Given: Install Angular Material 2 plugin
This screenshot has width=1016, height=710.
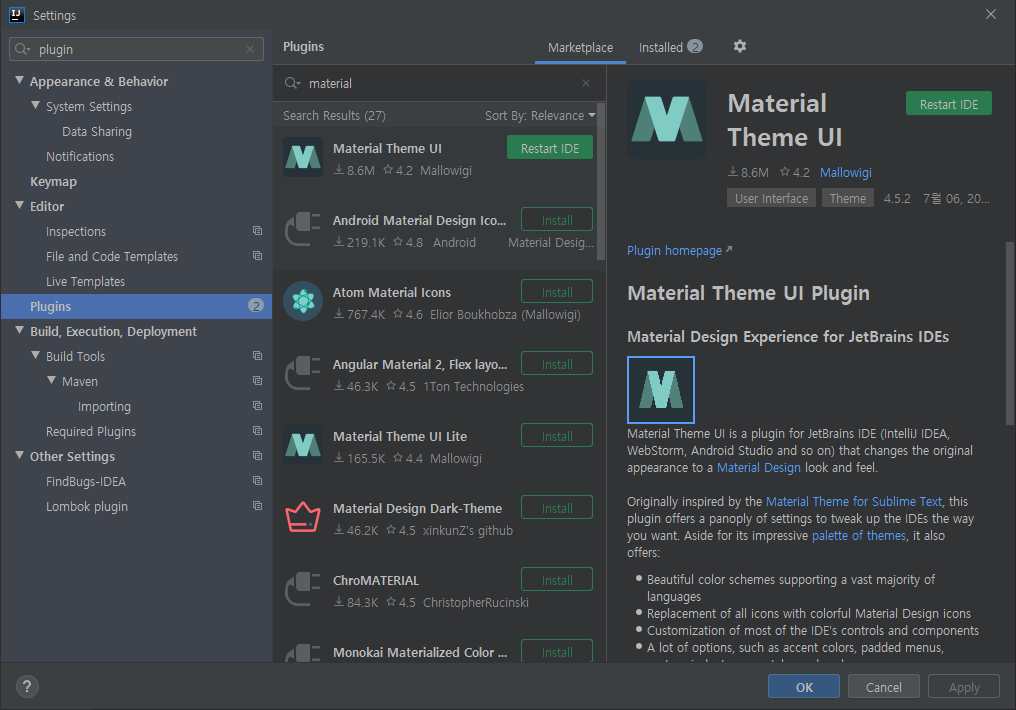Looking at the screenshot, I should (557, 363).
